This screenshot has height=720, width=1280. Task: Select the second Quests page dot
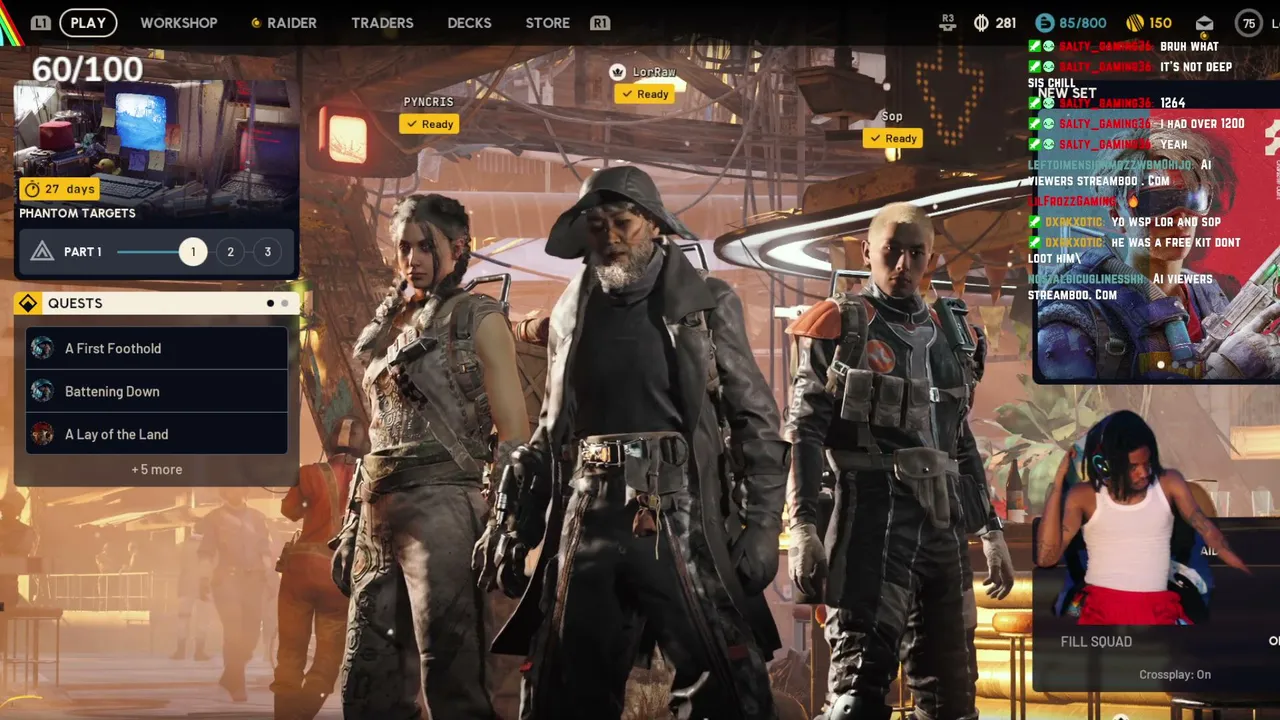pyautogui.click(x=285, y=303)
